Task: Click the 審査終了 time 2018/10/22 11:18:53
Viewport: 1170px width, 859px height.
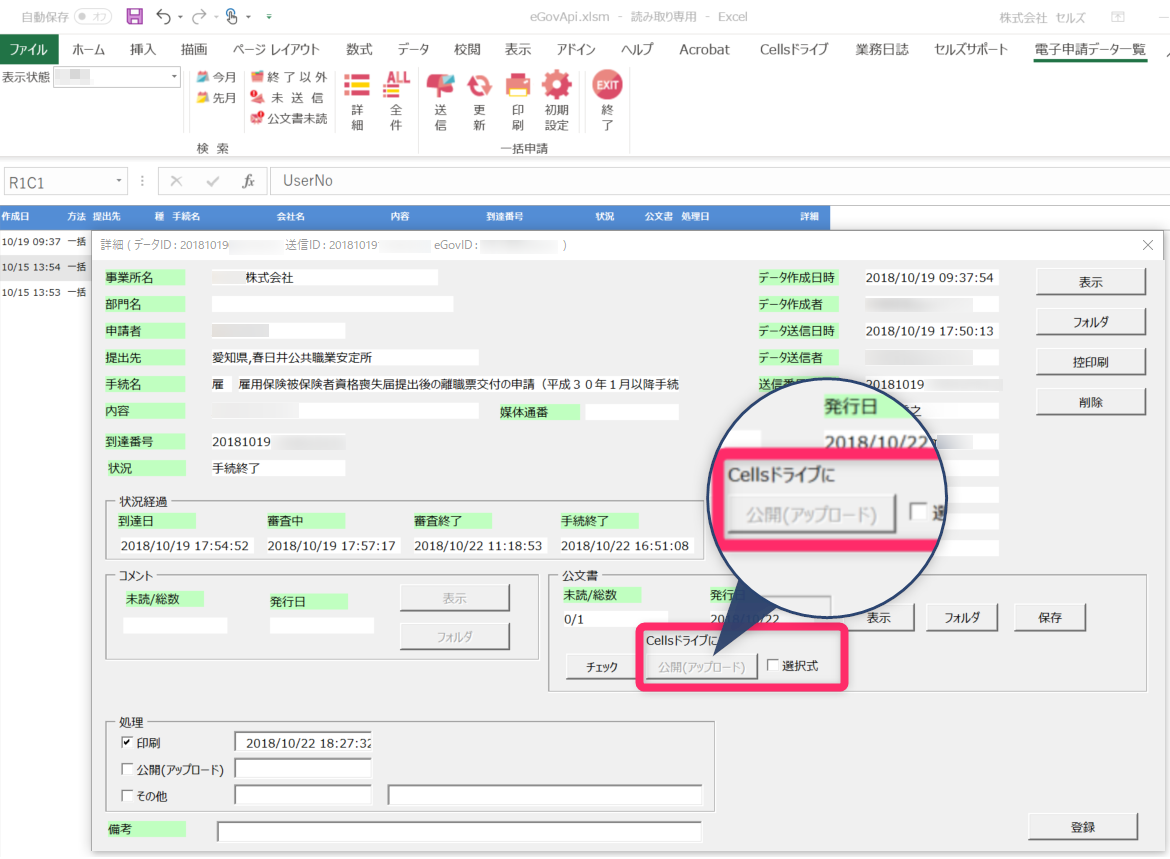Action: (478, 546)
